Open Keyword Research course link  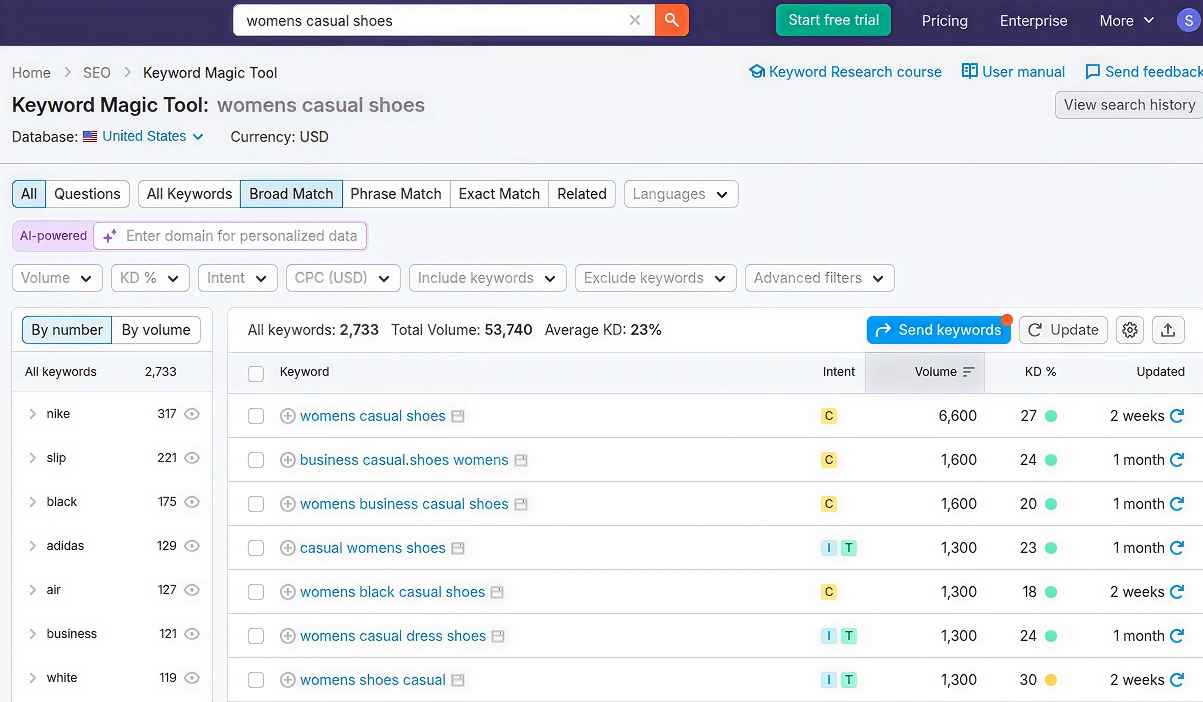[846, 72]
